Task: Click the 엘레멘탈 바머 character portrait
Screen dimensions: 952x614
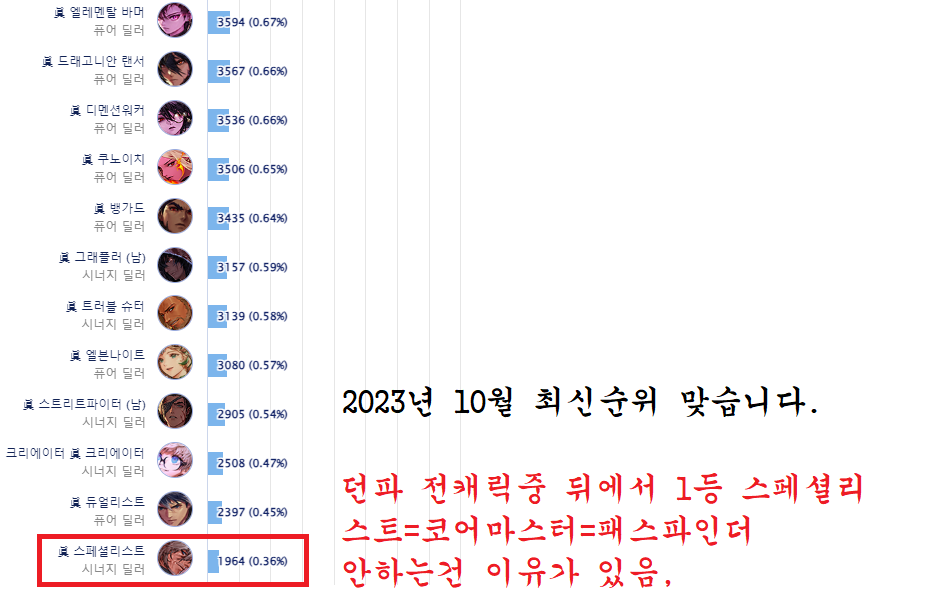Action: 175,20
